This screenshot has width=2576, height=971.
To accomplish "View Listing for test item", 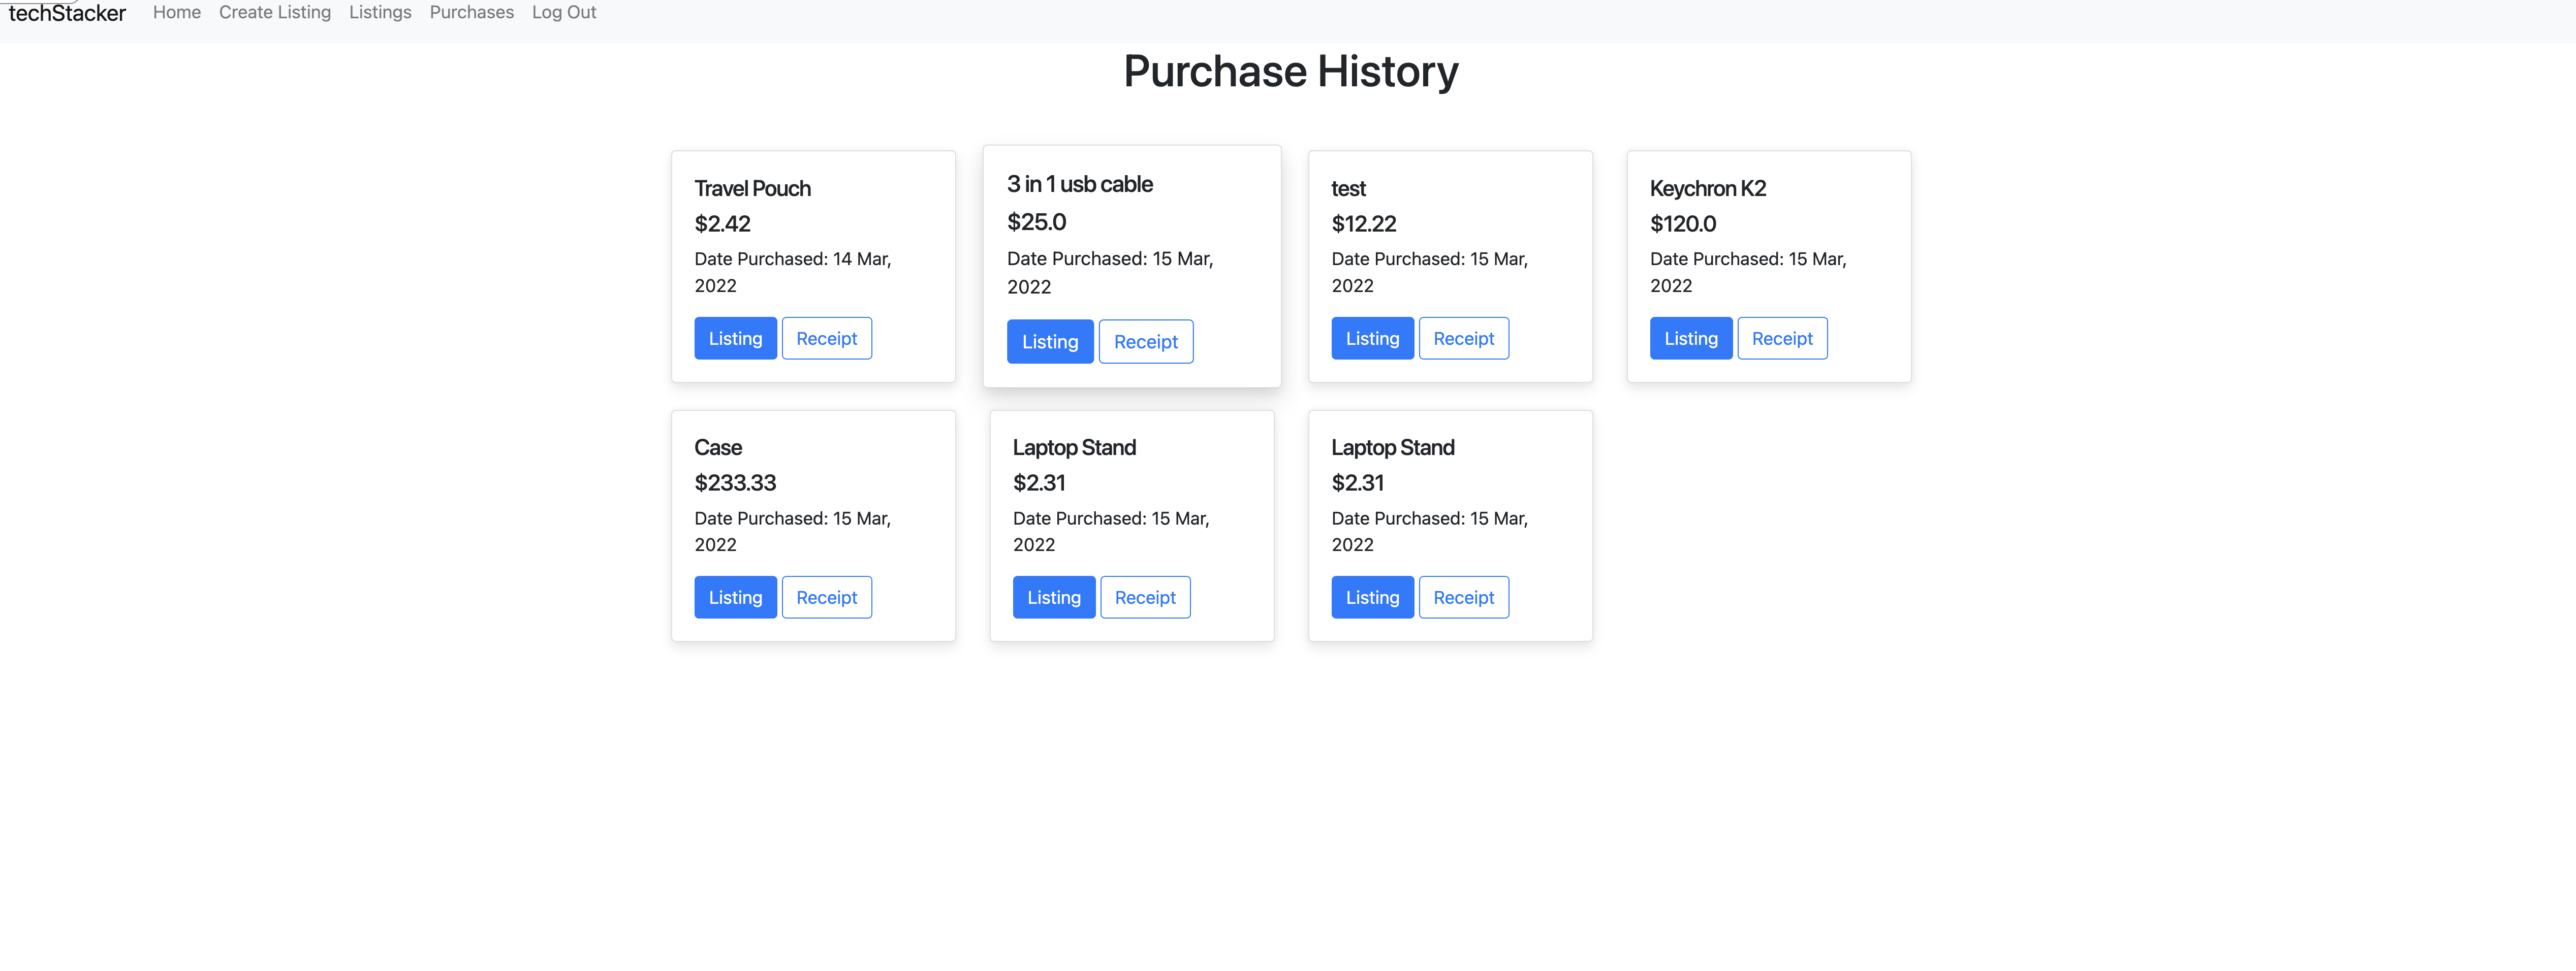I will (x=1372, y=338).
